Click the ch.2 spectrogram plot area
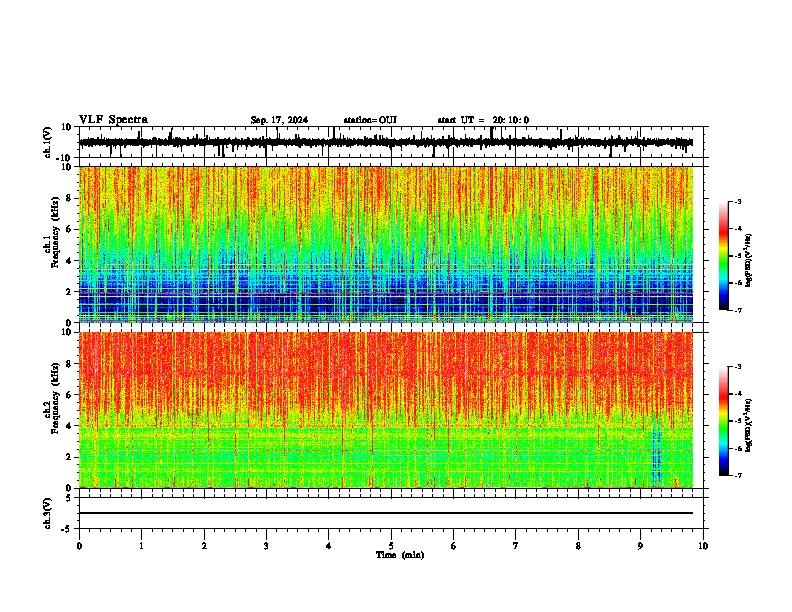The width and height of the screenshot is (792, 612). (x=386, y=410)
